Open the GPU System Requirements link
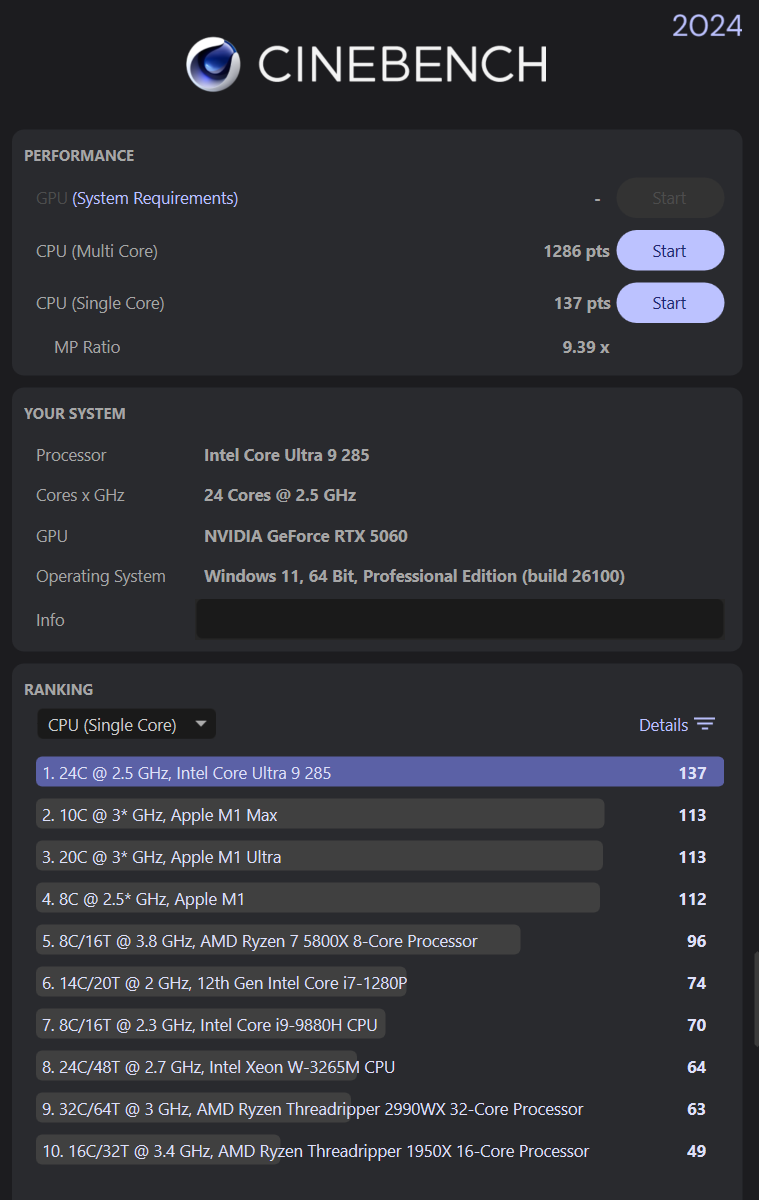Image resolution: width=759 pixels, height=1200 pixels. click(155, 198)
